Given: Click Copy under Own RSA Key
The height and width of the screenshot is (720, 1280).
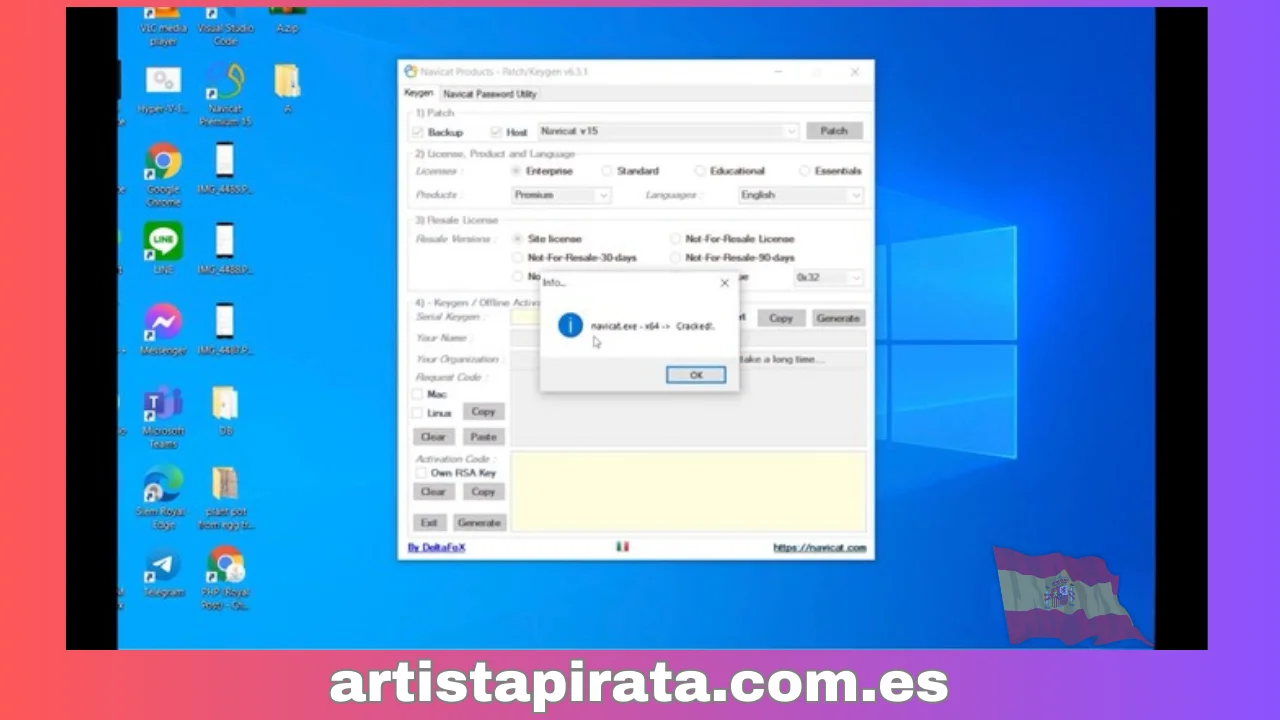Looking at the screenshot, I should pos(483,492).
